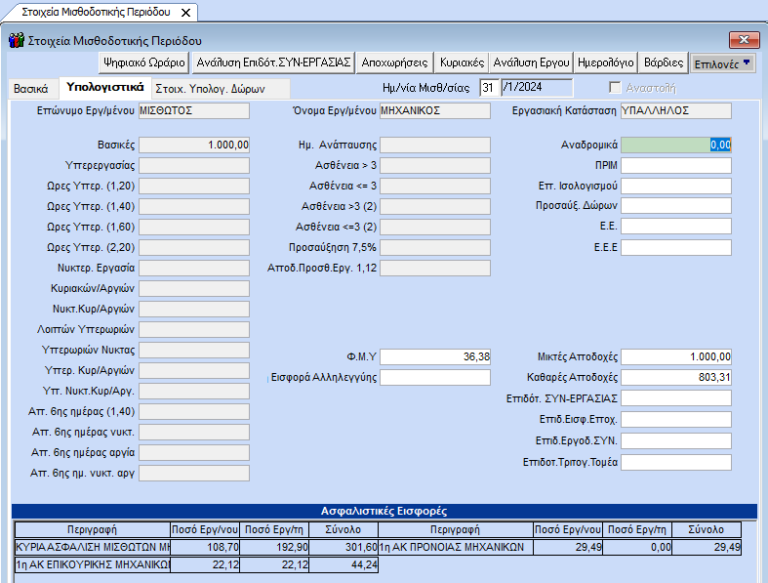
Task: Switch to the Βασικά tab
Action: click(31, 88)
